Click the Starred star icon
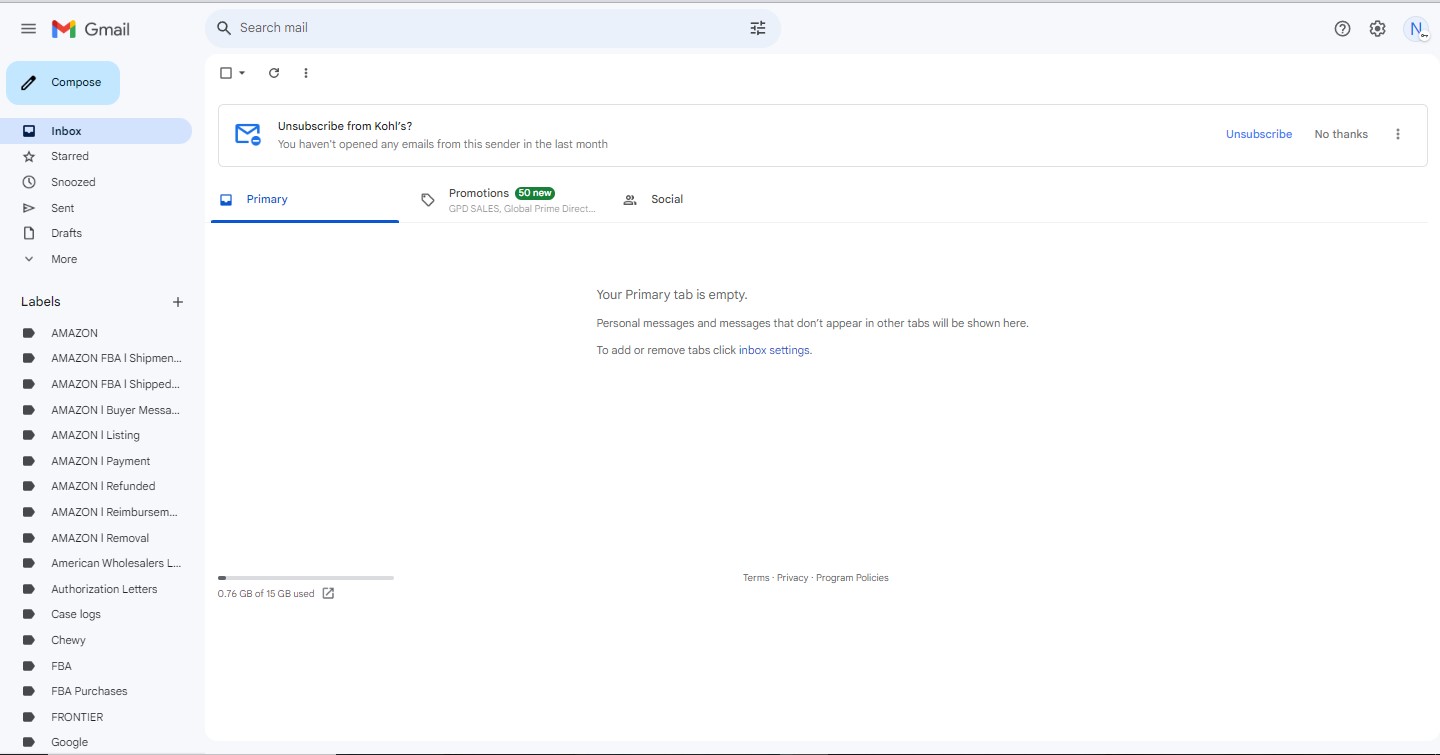The width and height of the screenshot is (1440, 755). 29,157
